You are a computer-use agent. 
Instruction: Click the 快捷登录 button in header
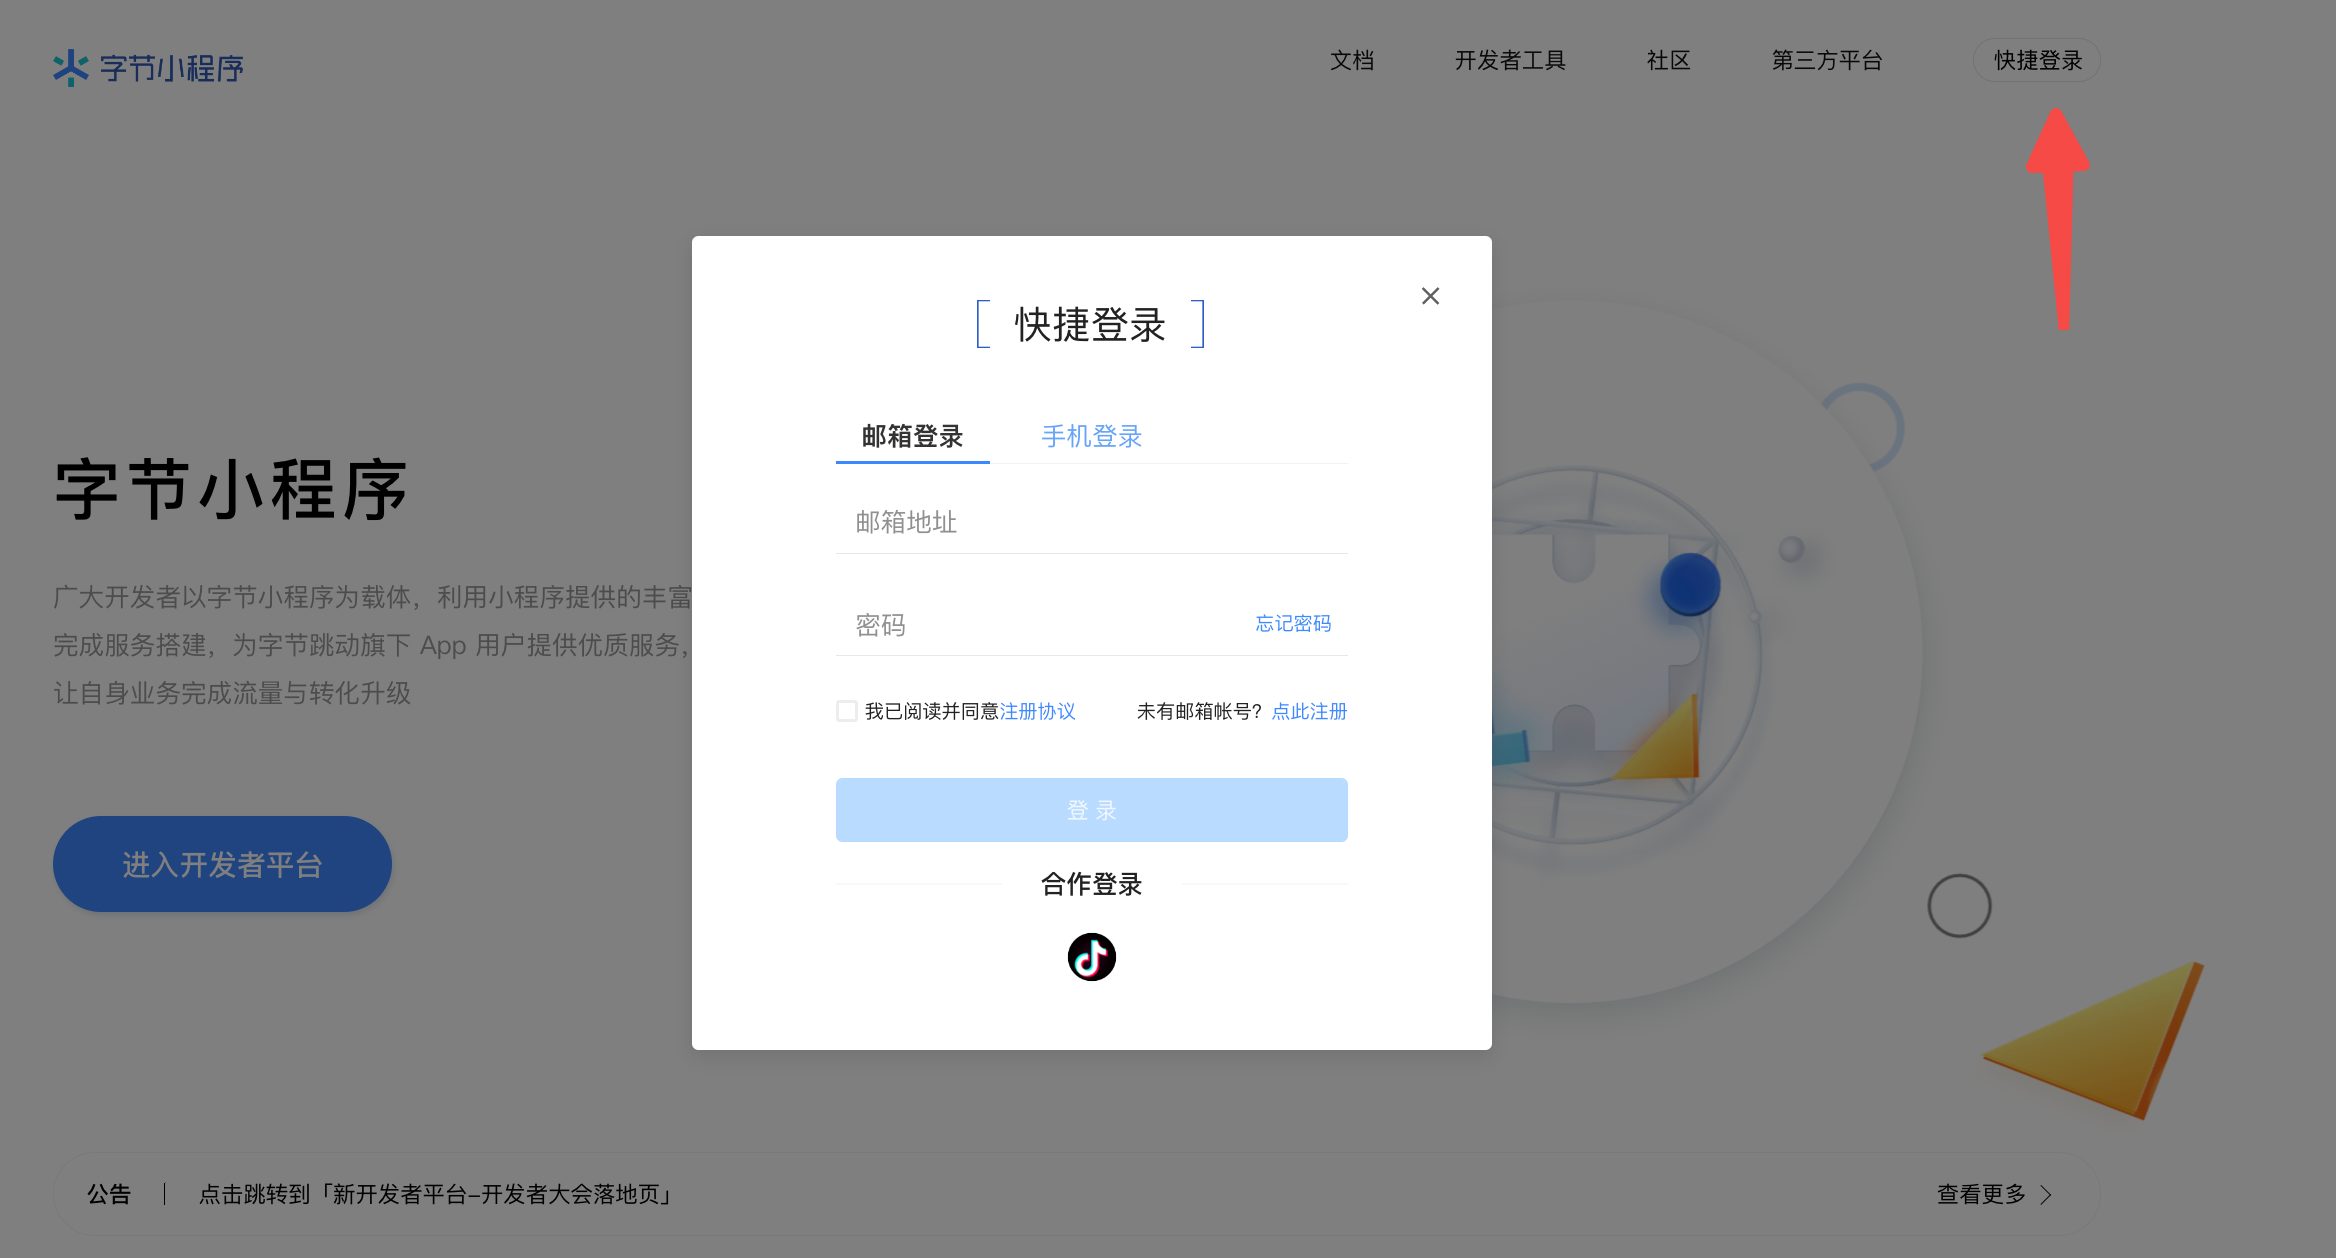coord(2037,61)
